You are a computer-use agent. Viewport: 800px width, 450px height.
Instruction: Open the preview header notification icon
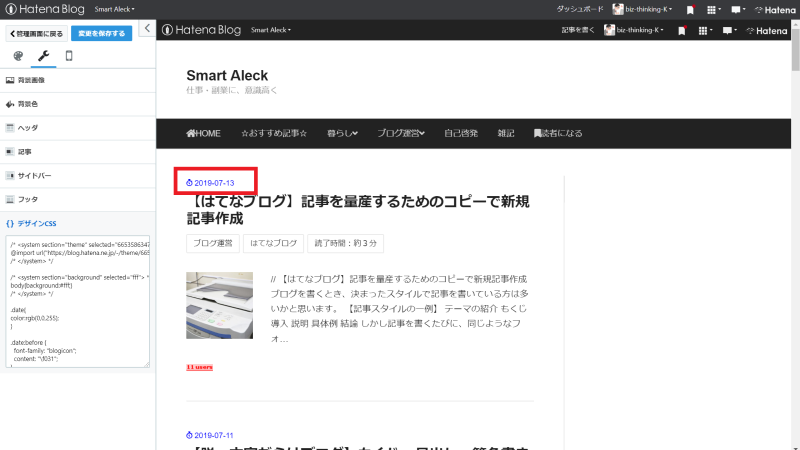tap(730, 31)
